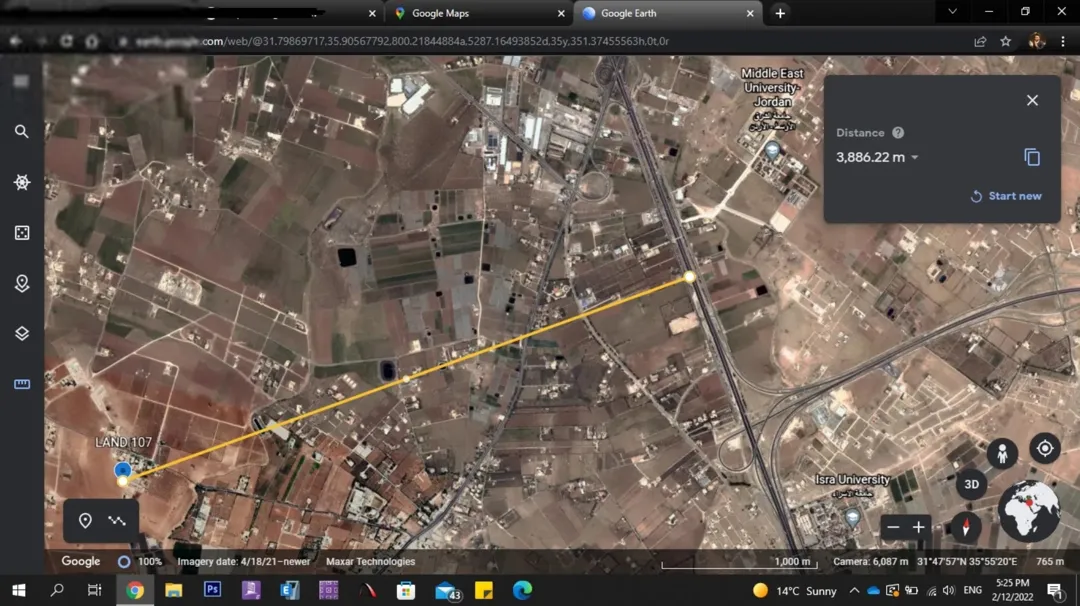Copy the distance to clipboard
1080x606 pixels.
pos(1031,157)
